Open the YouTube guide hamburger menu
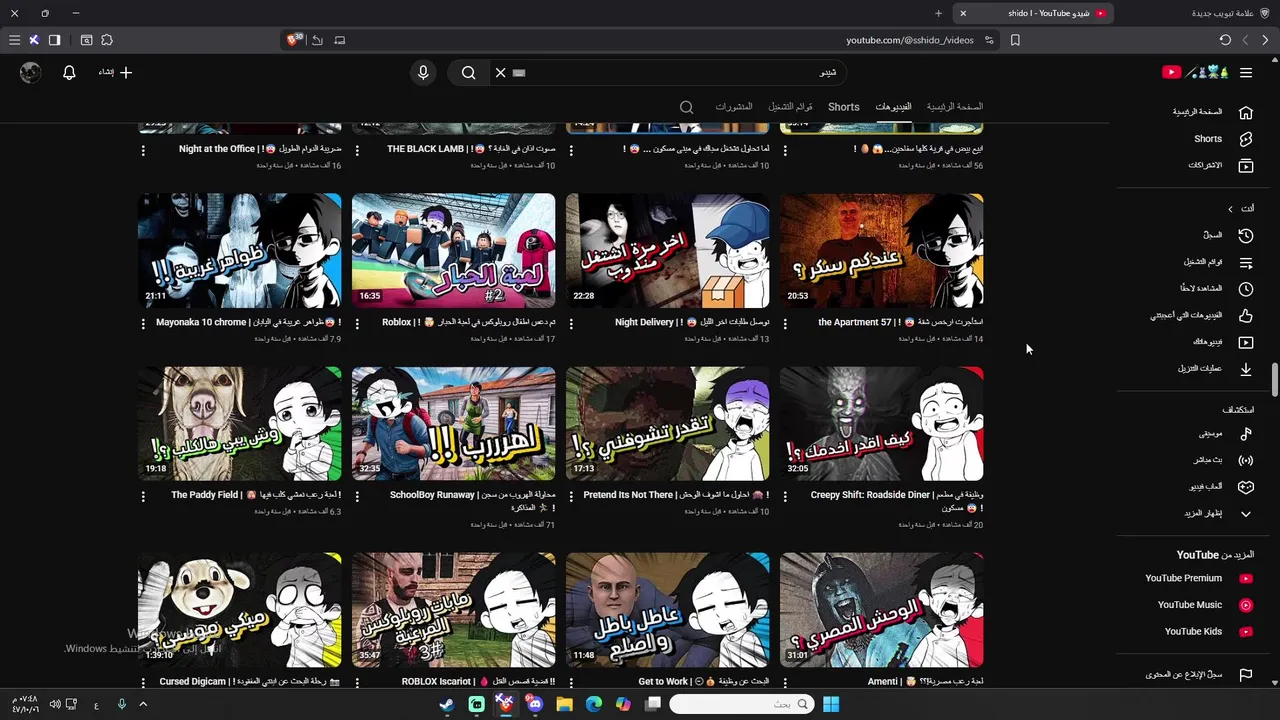The image size is (1280, 720). 1246,72
